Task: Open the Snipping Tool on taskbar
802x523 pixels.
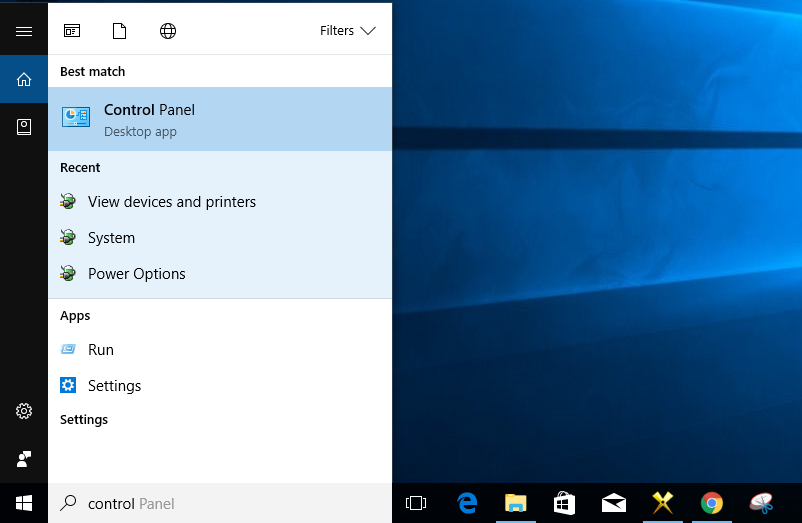Action: pyautogui.click(x=761, y=503)
